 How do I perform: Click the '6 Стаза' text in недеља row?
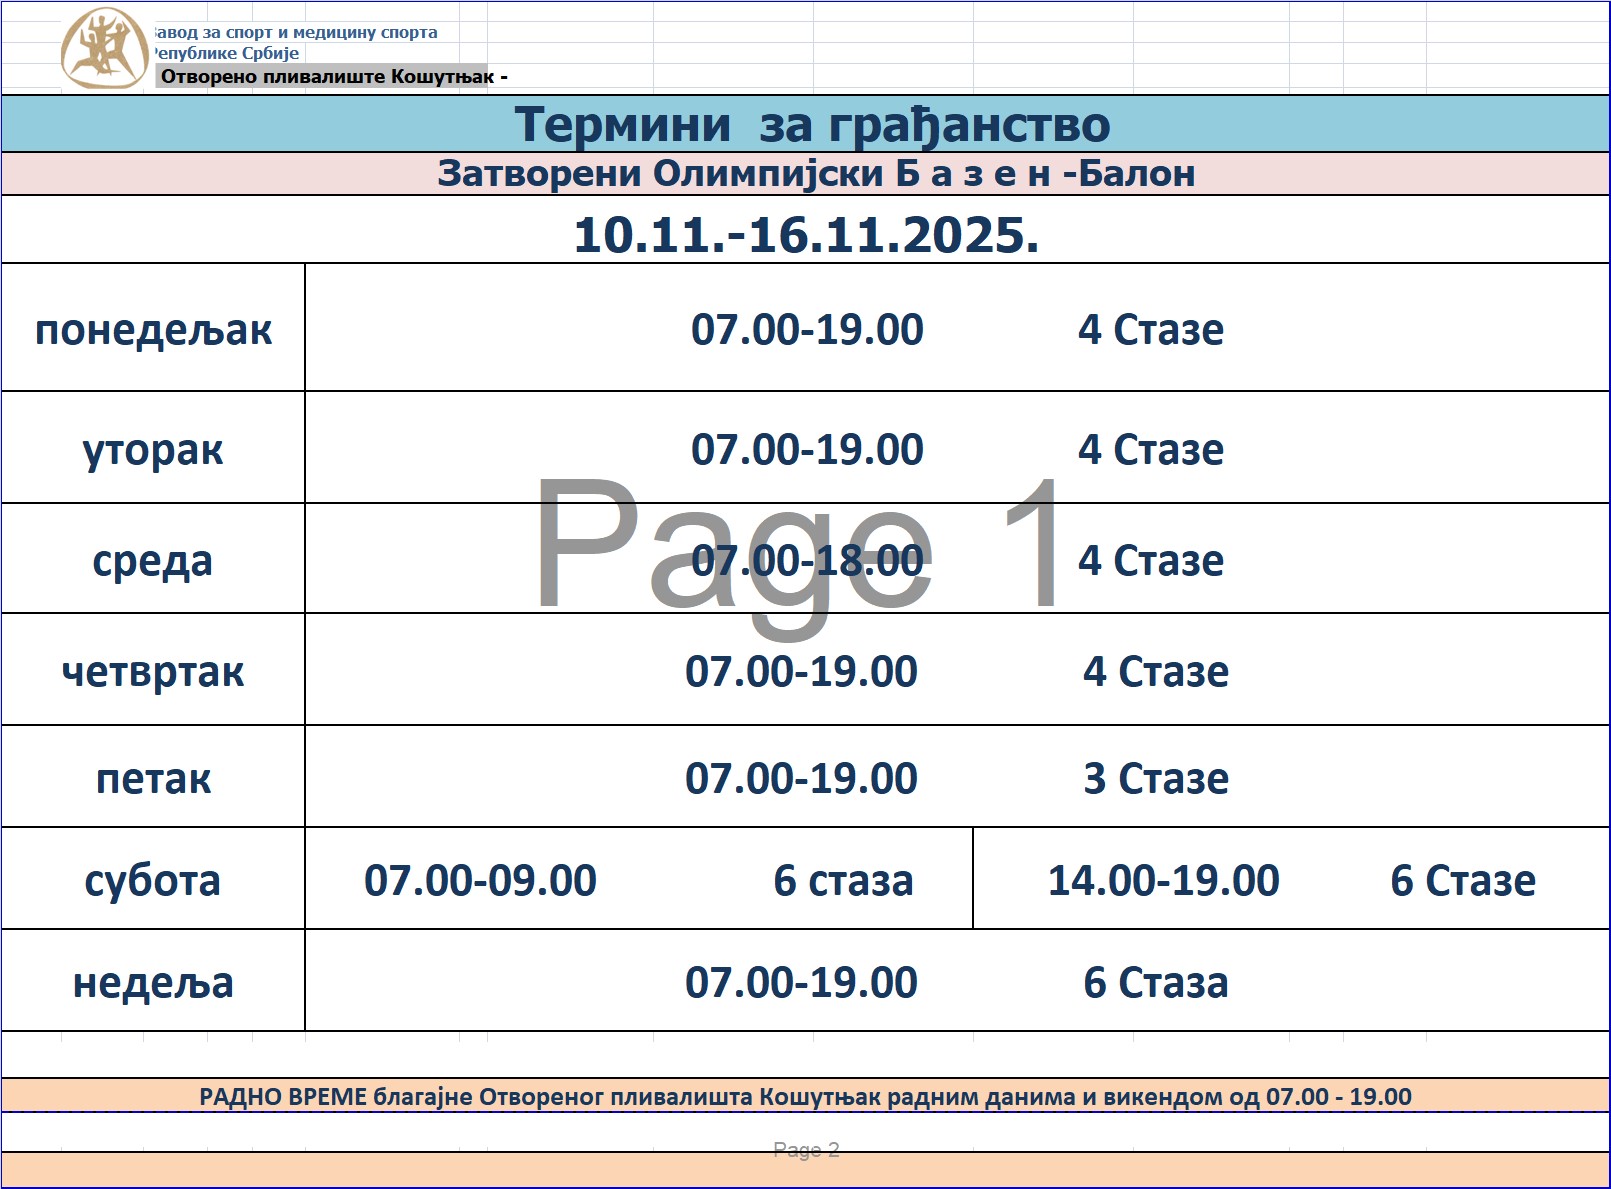tap(1155, 983)
